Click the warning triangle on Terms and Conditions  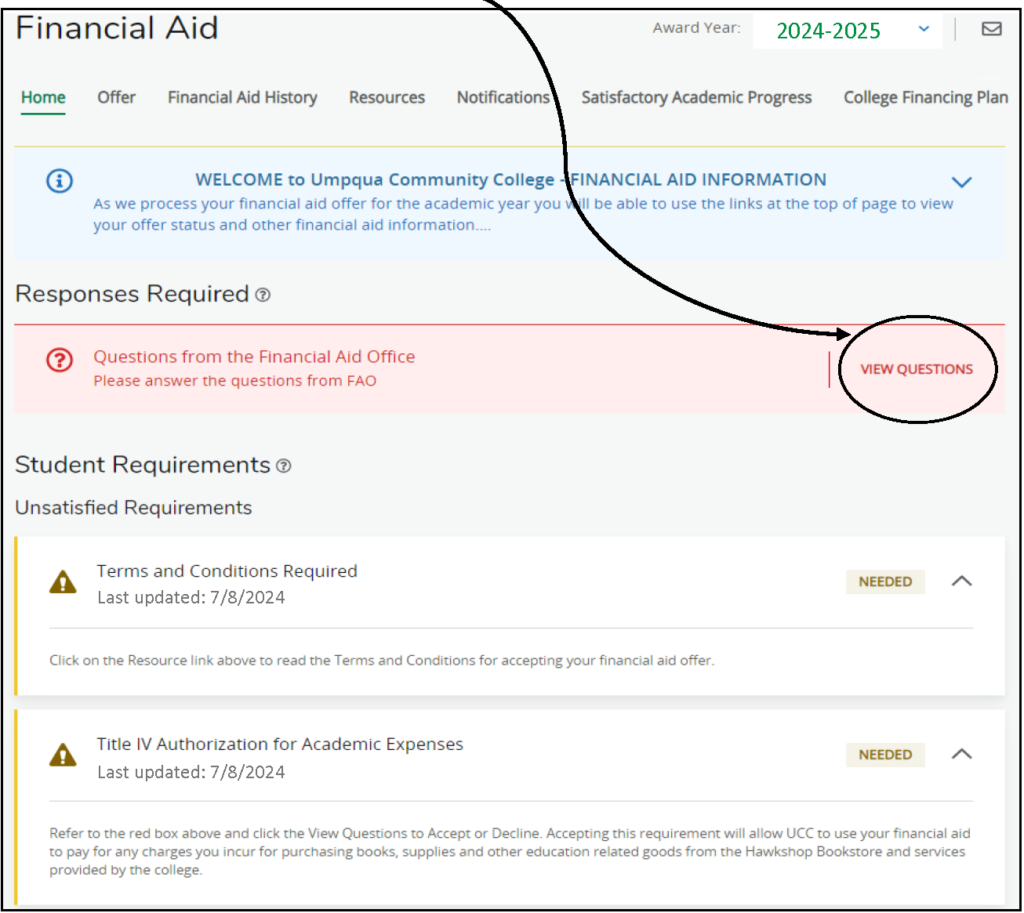pyautogui.click(x=63, y=581)
